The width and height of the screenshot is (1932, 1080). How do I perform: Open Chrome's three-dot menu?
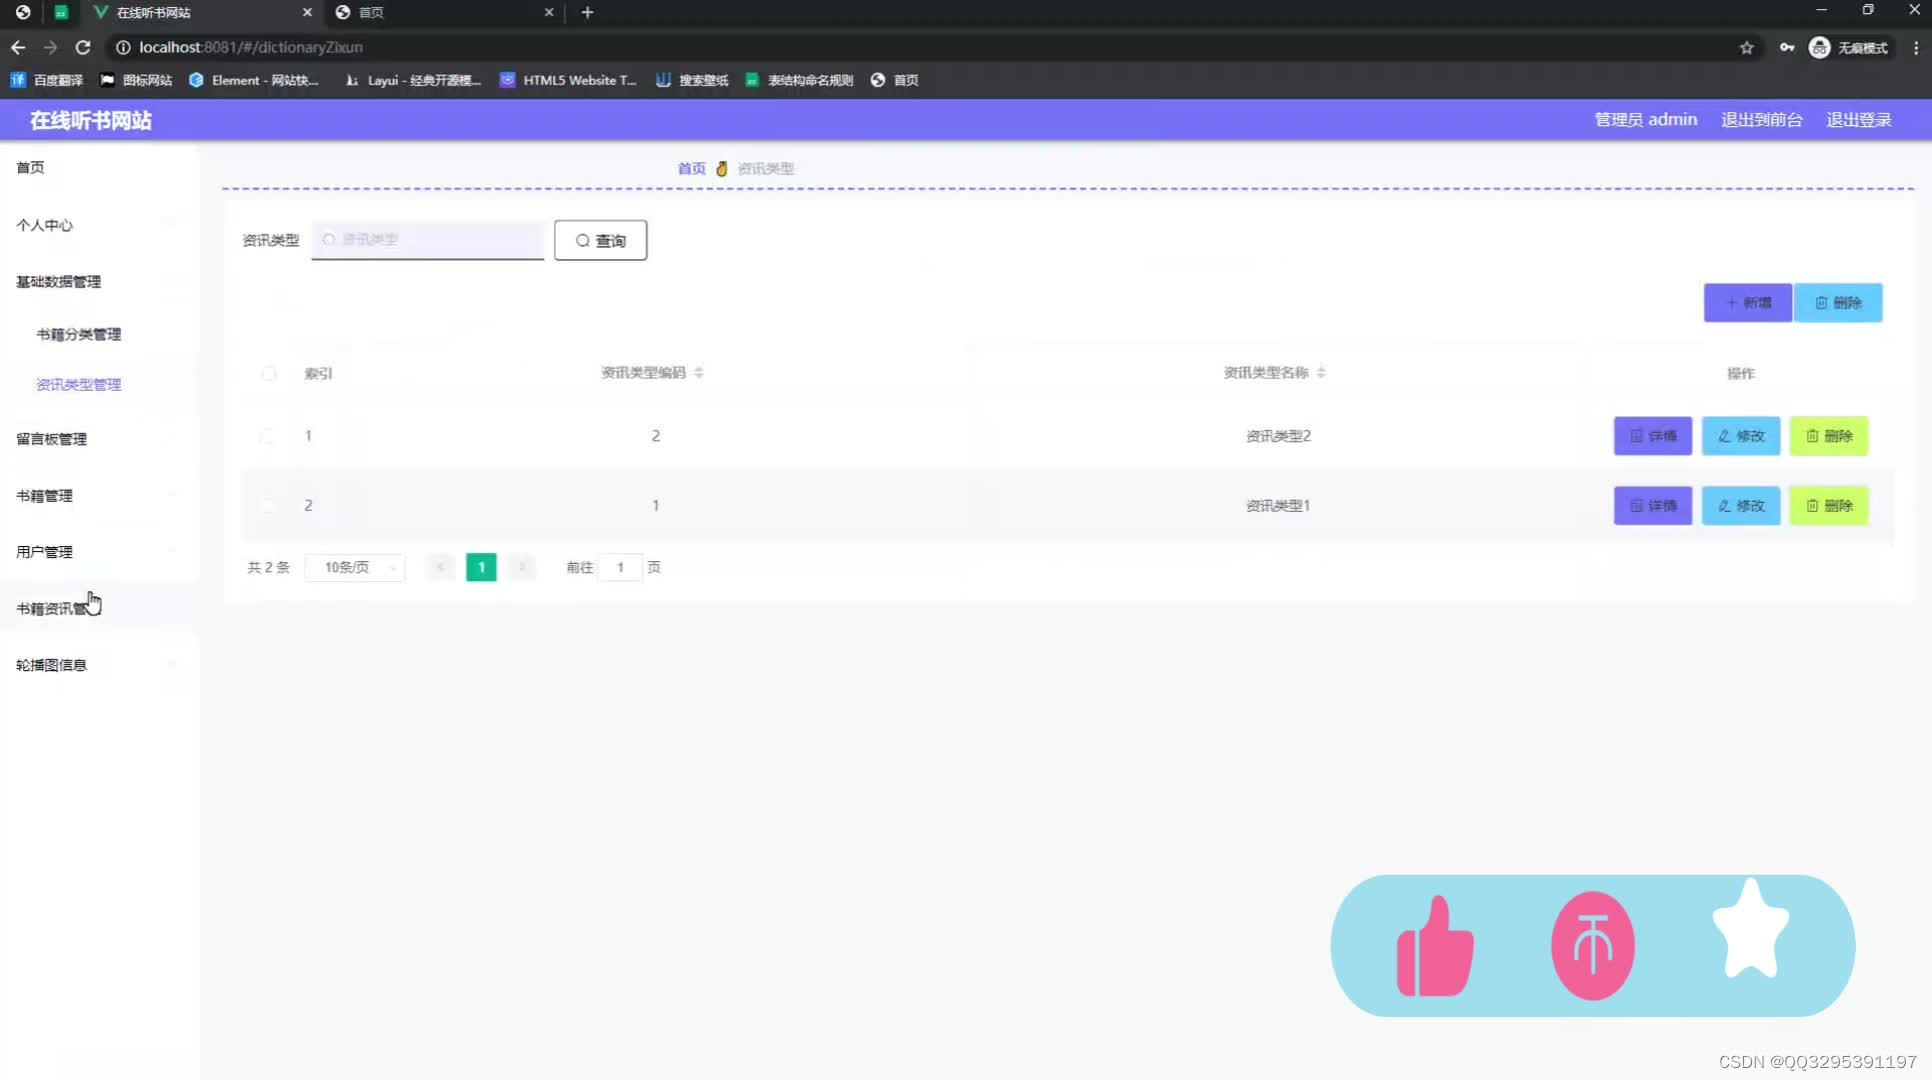[x=1916, y=47]
